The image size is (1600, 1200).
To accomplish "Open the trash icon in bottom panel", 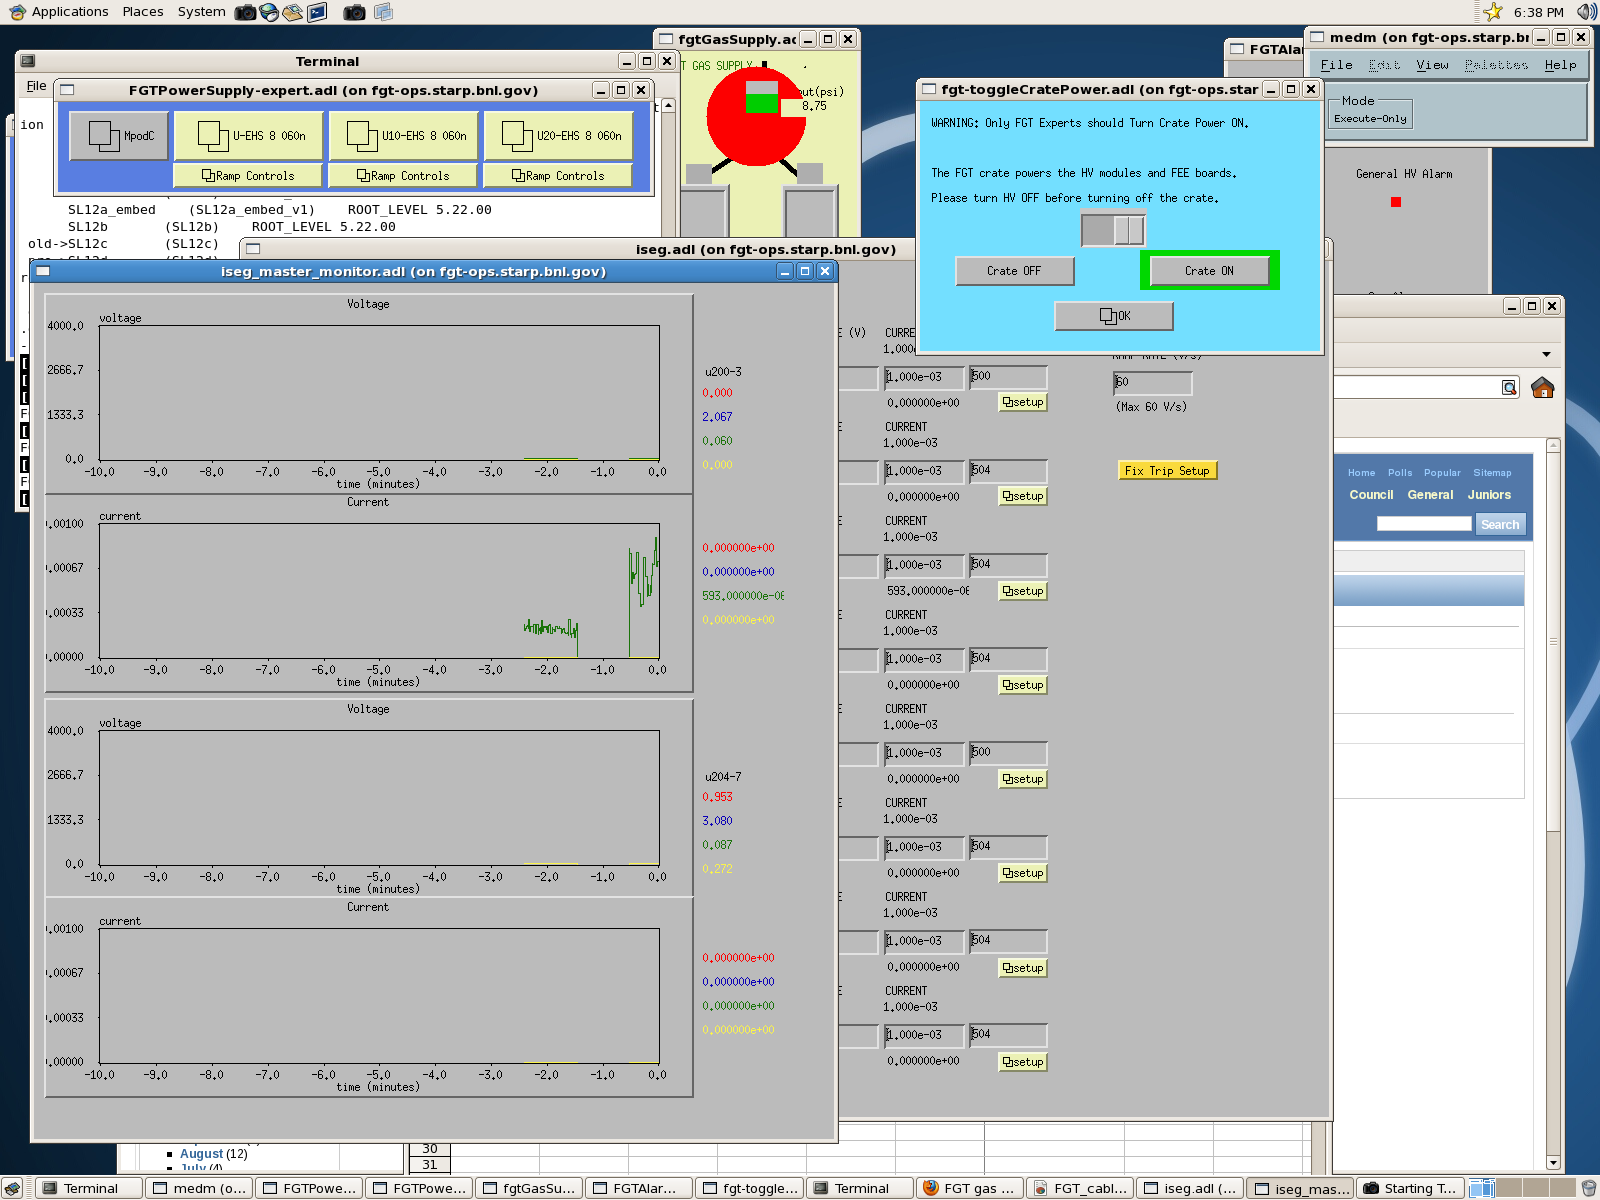I will tap(1588, 1188).
